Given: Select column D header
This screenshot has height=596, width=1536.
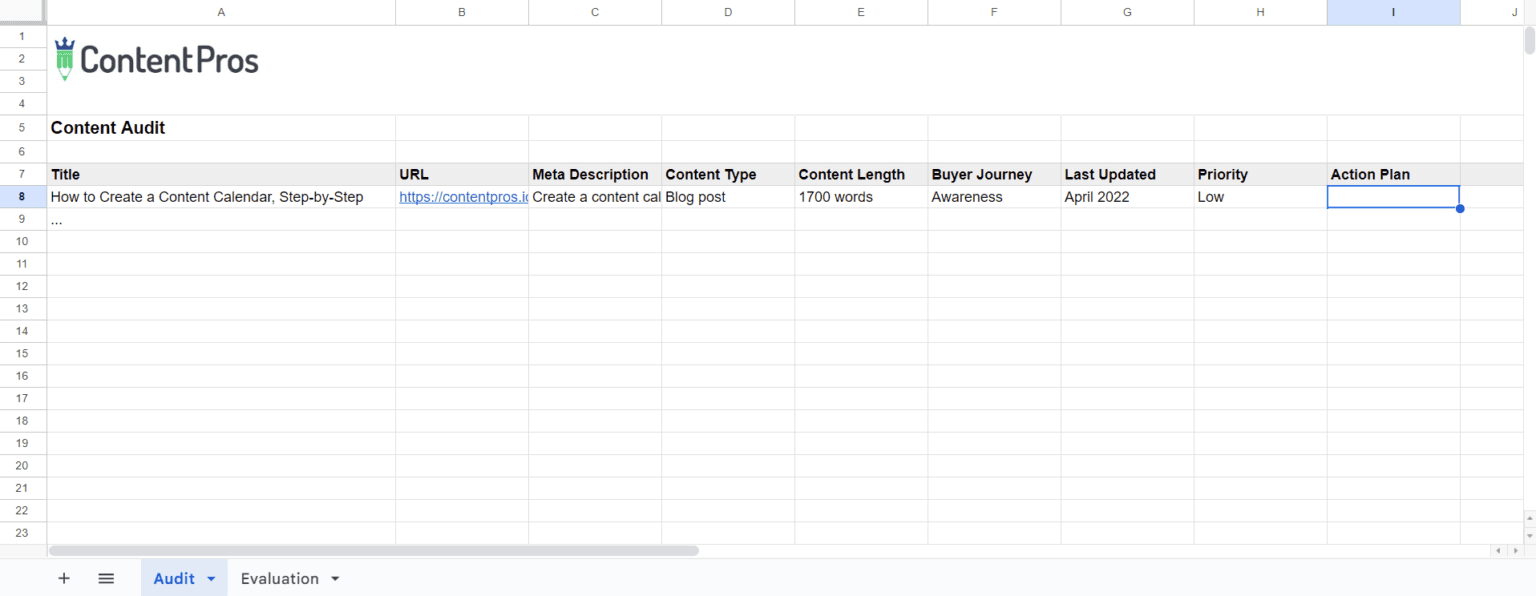Looking at the screenshot, I should click(x=728, y=12).
